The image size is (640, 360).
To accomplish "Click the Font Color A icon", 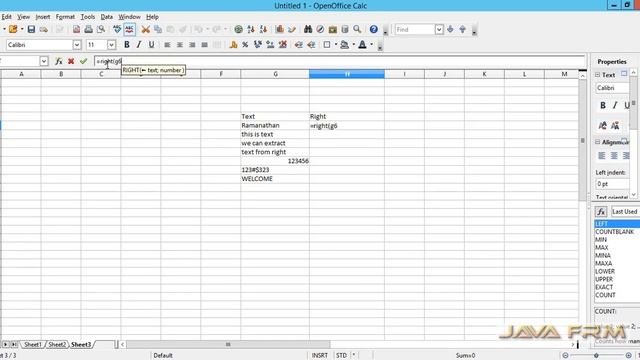I will coord(362,45).
